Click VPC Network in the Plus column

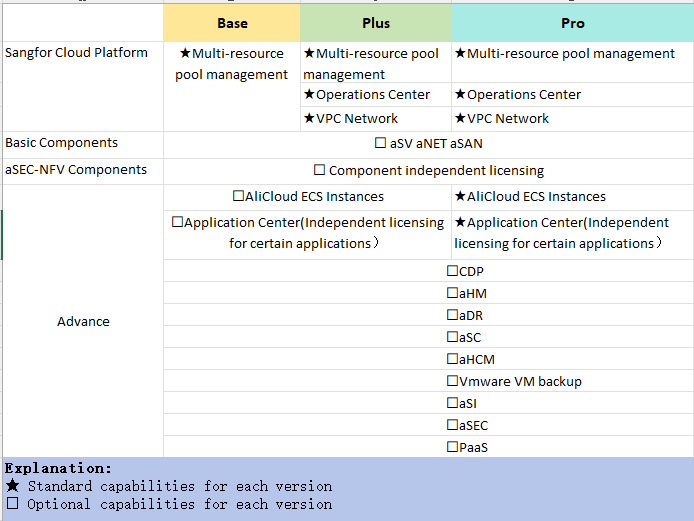376,119
